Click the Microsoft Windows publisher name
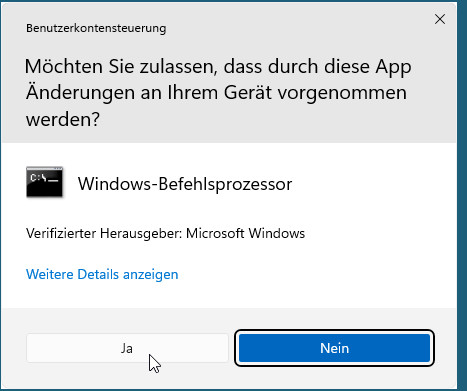 tap(245, 233)
